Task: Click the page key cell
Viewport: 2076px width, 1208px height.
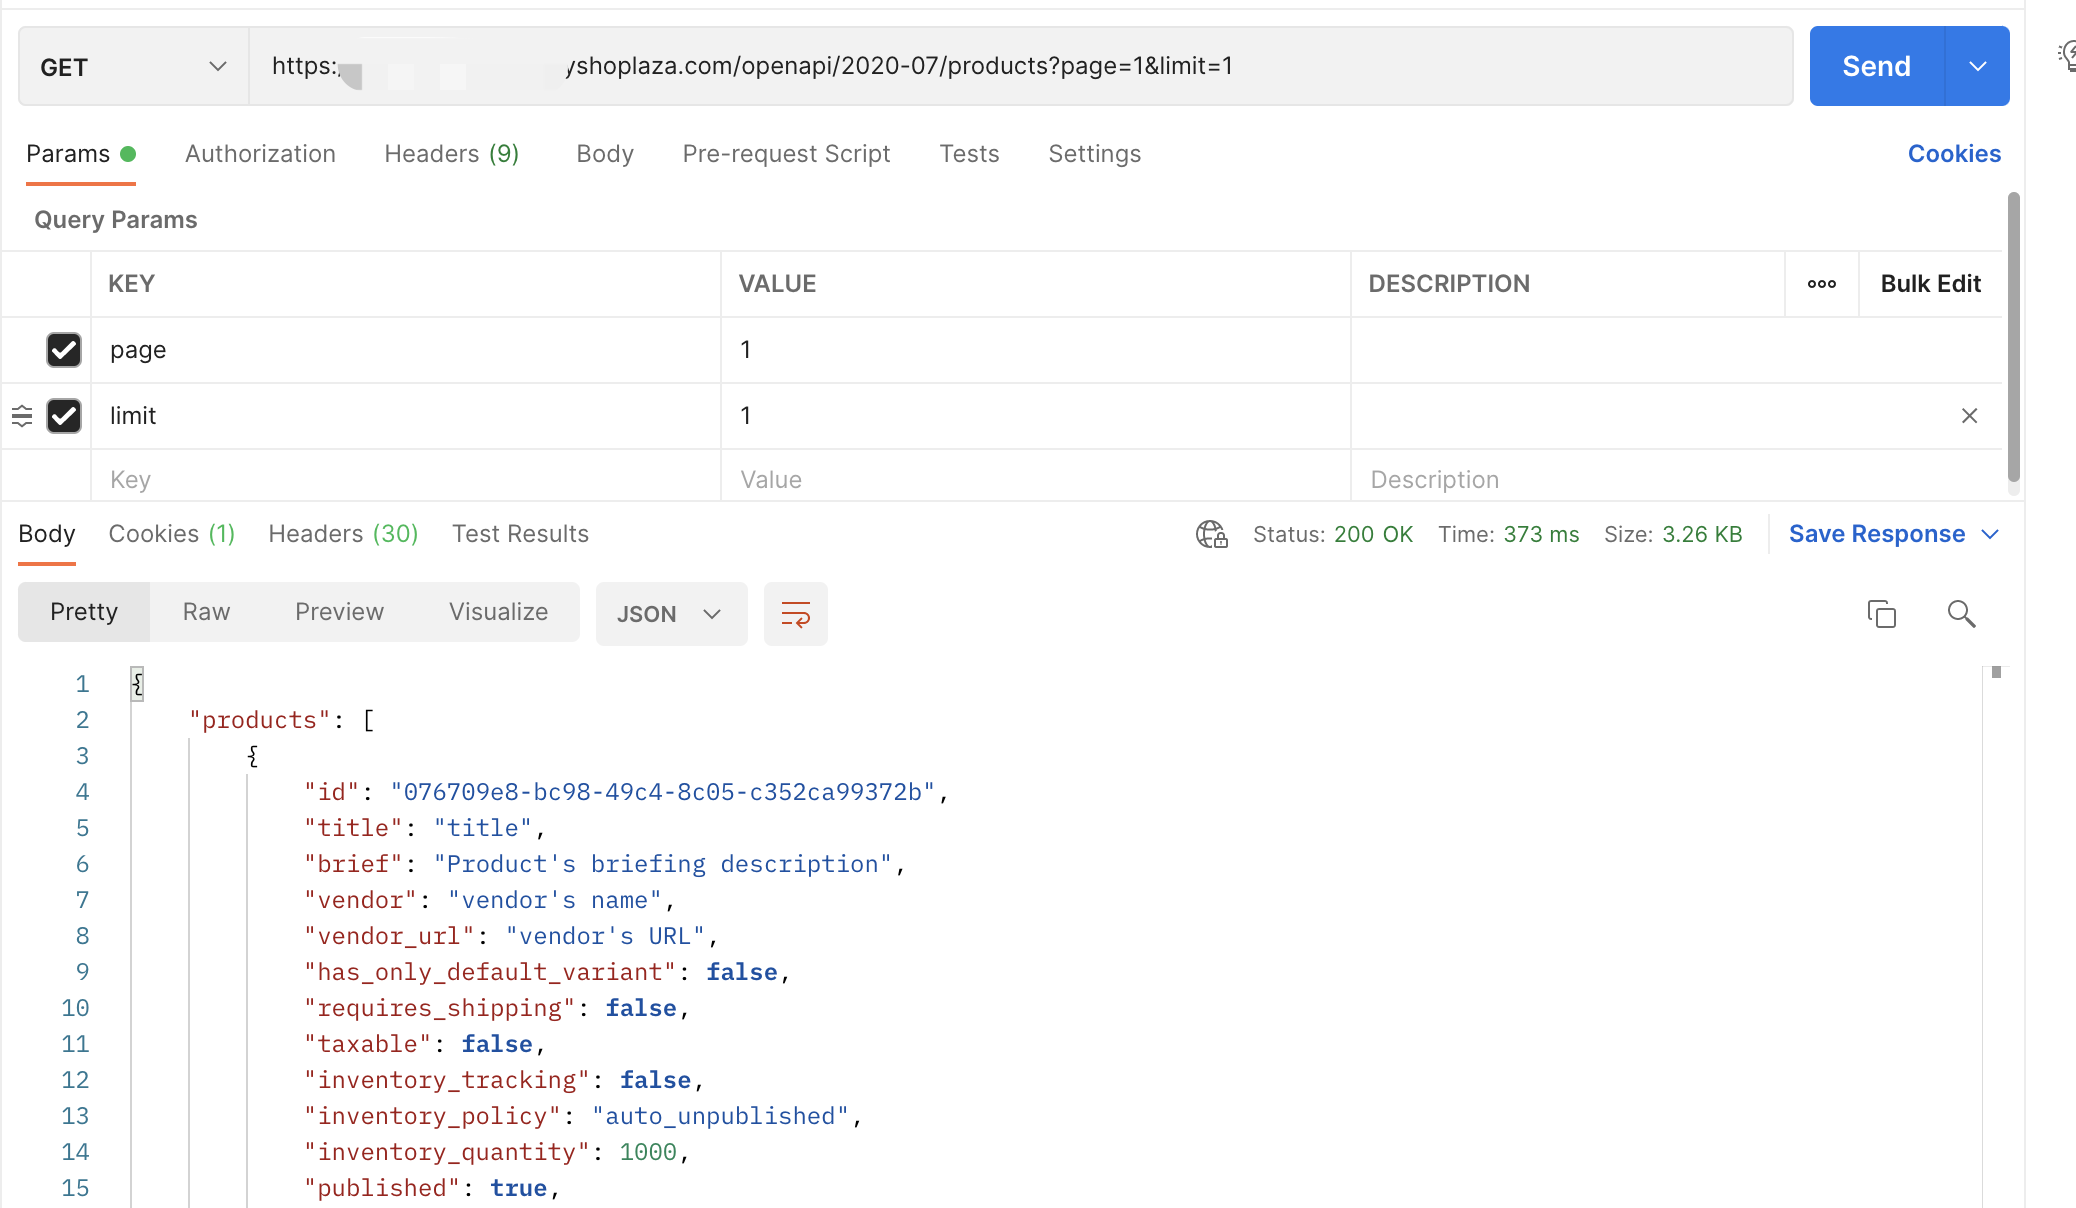Action: tap(406, 350)
